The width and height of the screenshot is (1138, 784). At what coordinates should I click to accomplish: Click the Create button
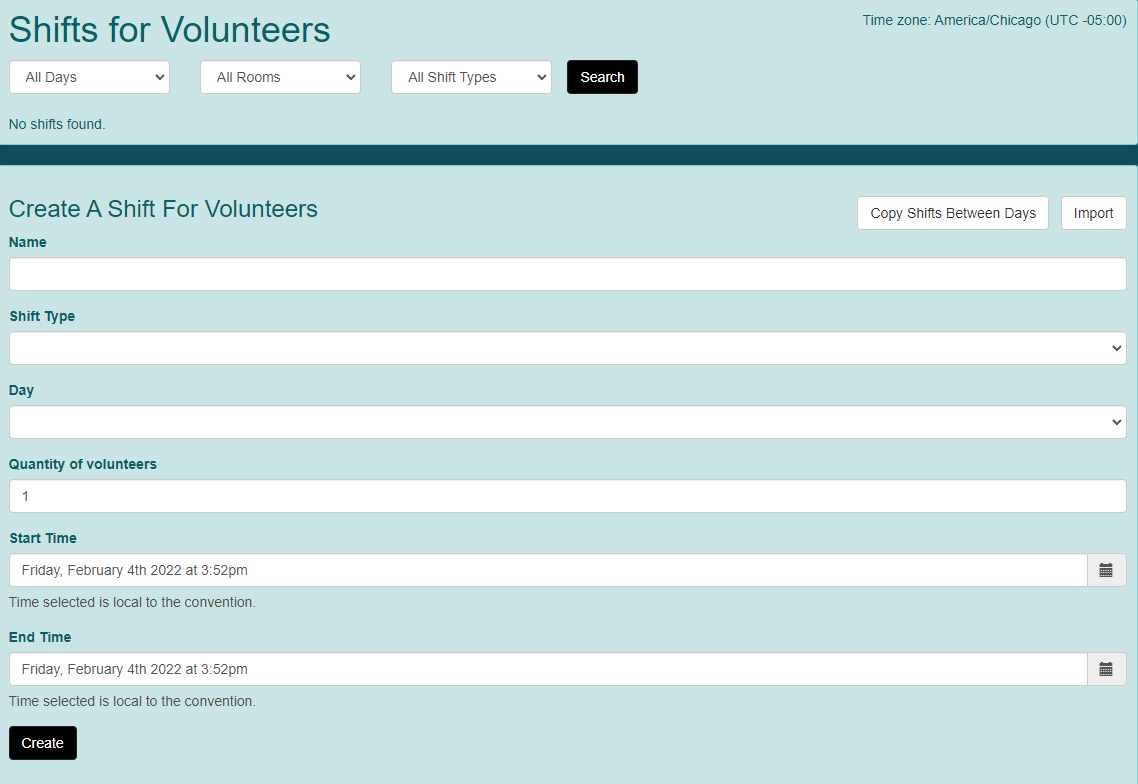coord(43,743)
